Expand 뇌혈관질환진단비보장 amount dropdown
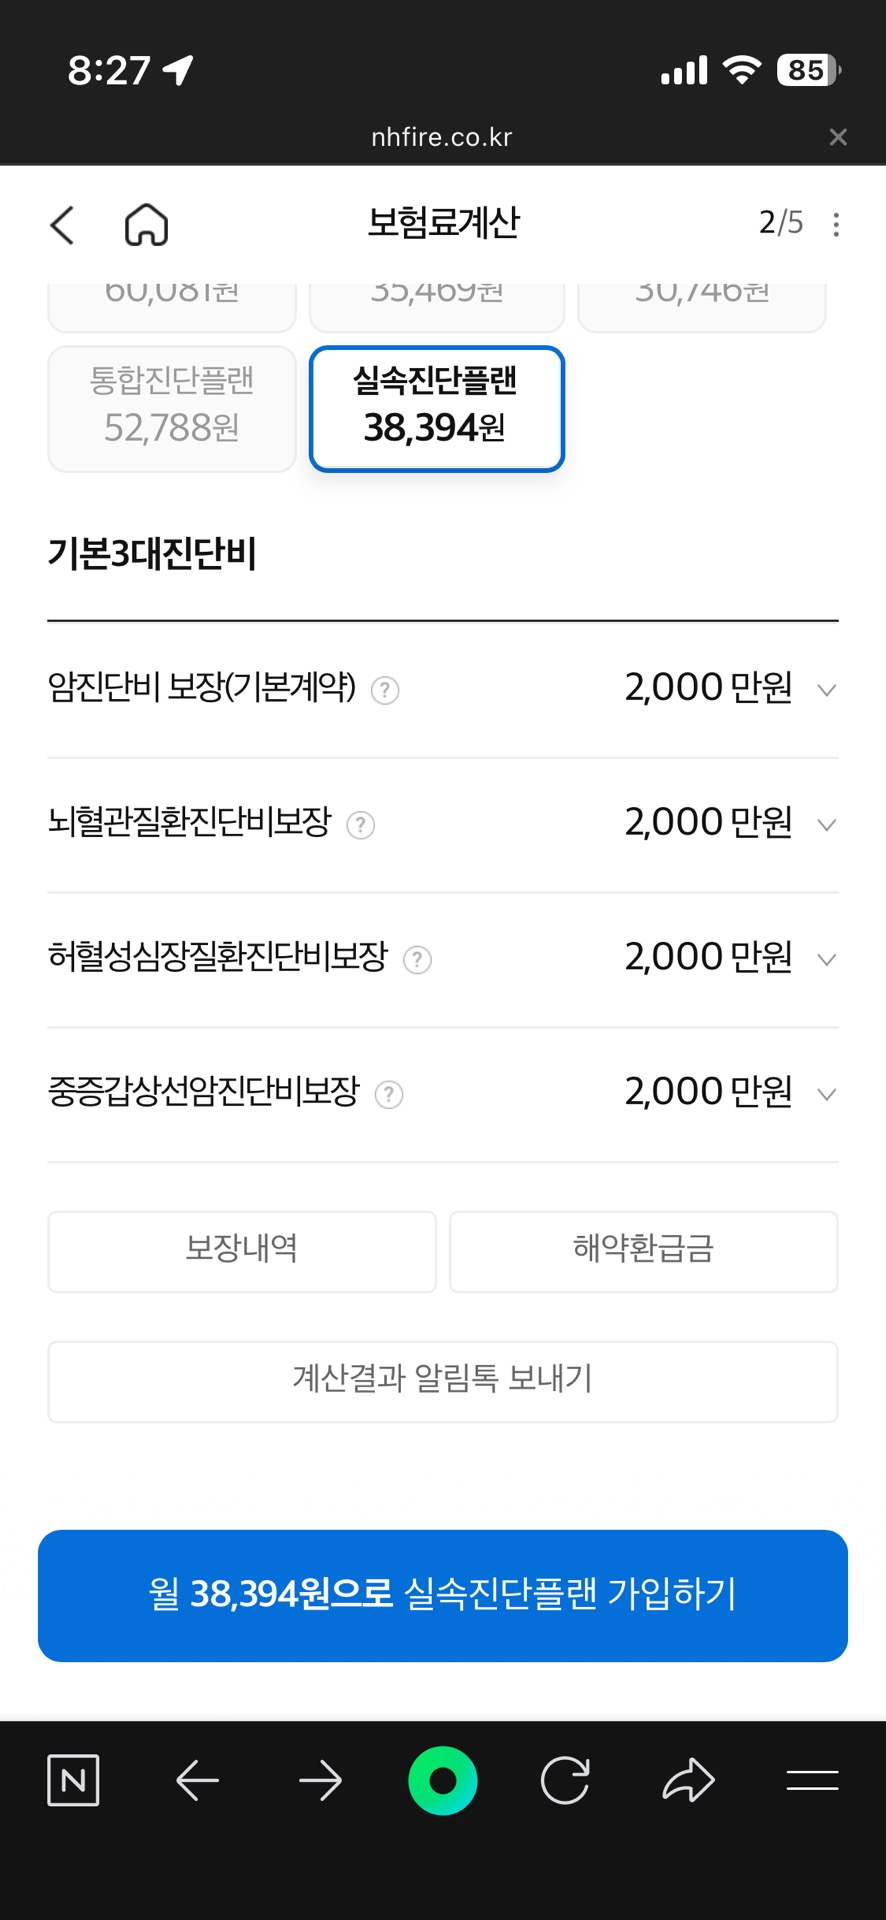This screenshot has height=1920, width=886. point(826,825)
